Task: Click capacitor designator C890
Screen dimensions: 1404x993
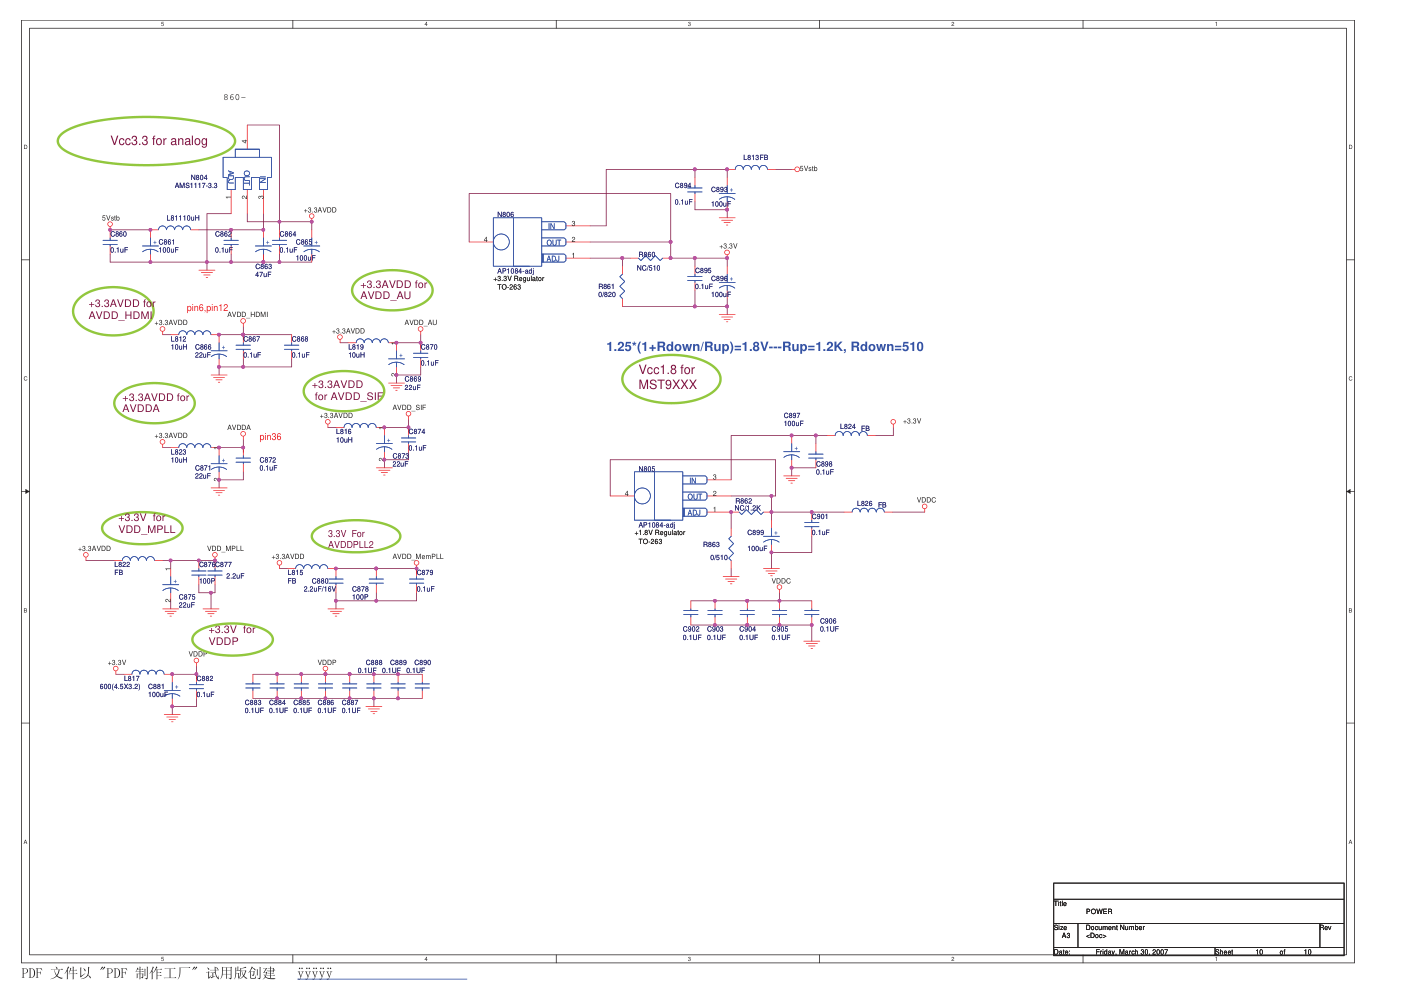Action: click(423, 663)
